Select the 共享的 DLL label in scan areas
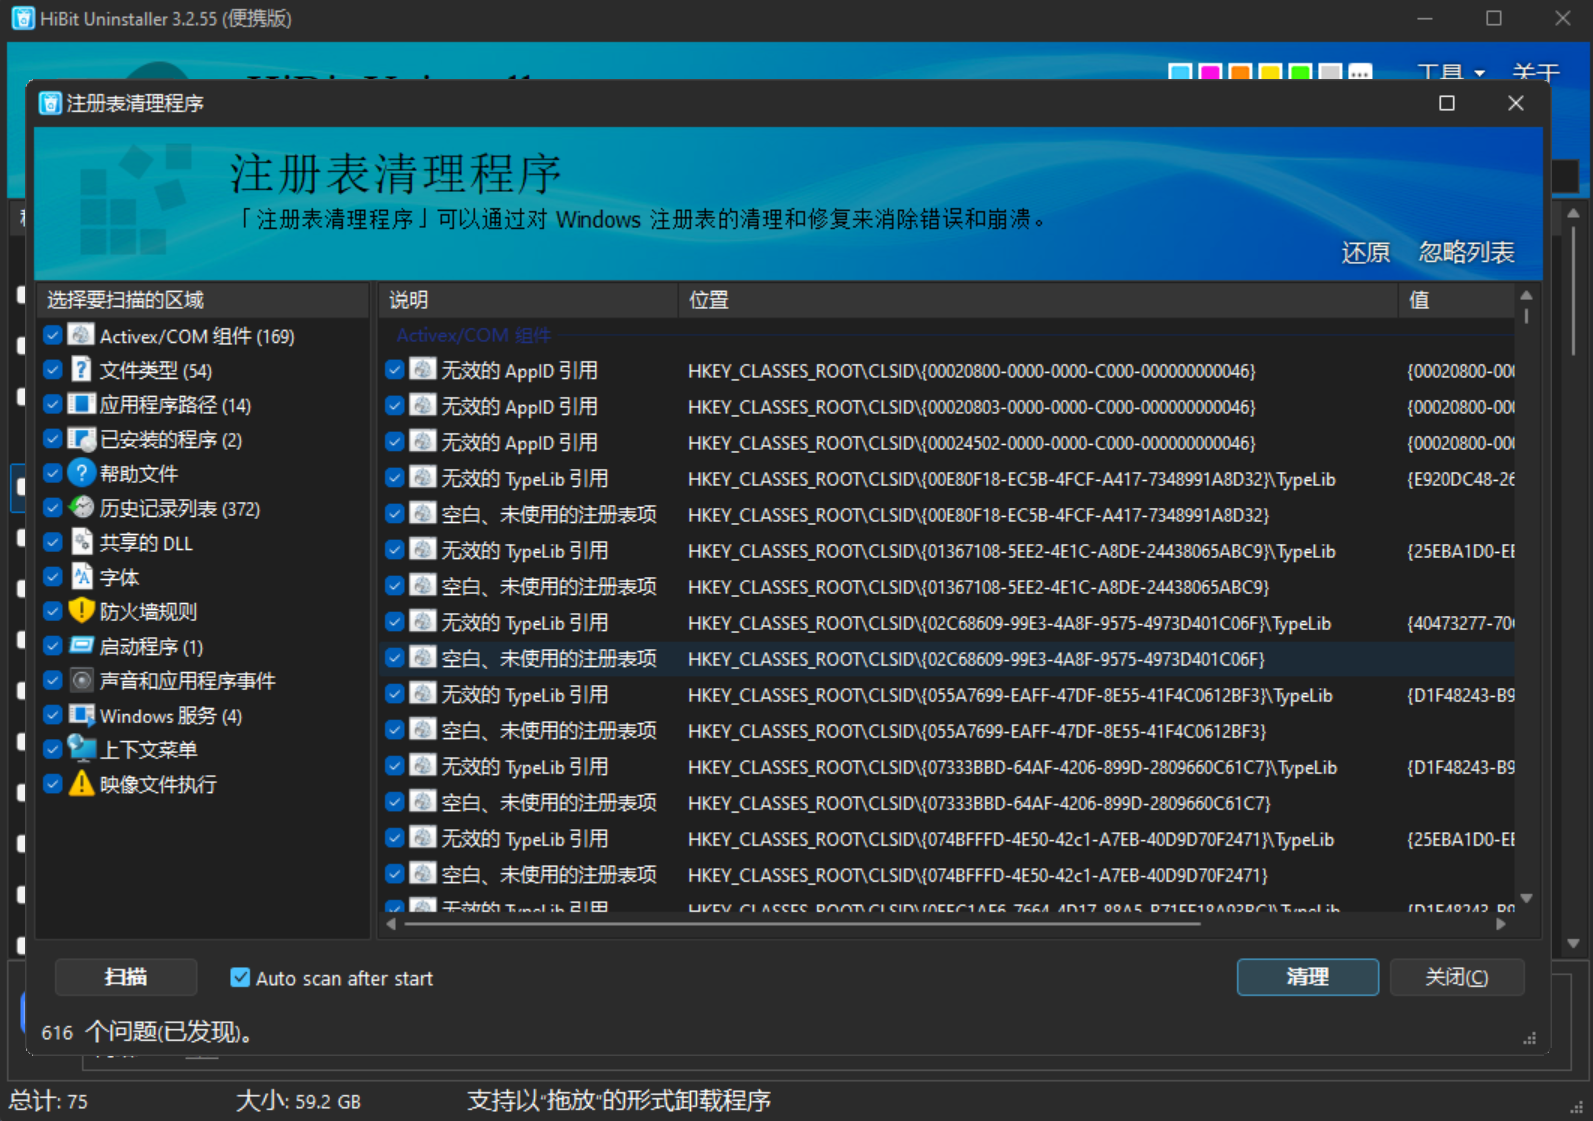The height and width of the screenshot is (1121, 1593). (x=146, y=543)
